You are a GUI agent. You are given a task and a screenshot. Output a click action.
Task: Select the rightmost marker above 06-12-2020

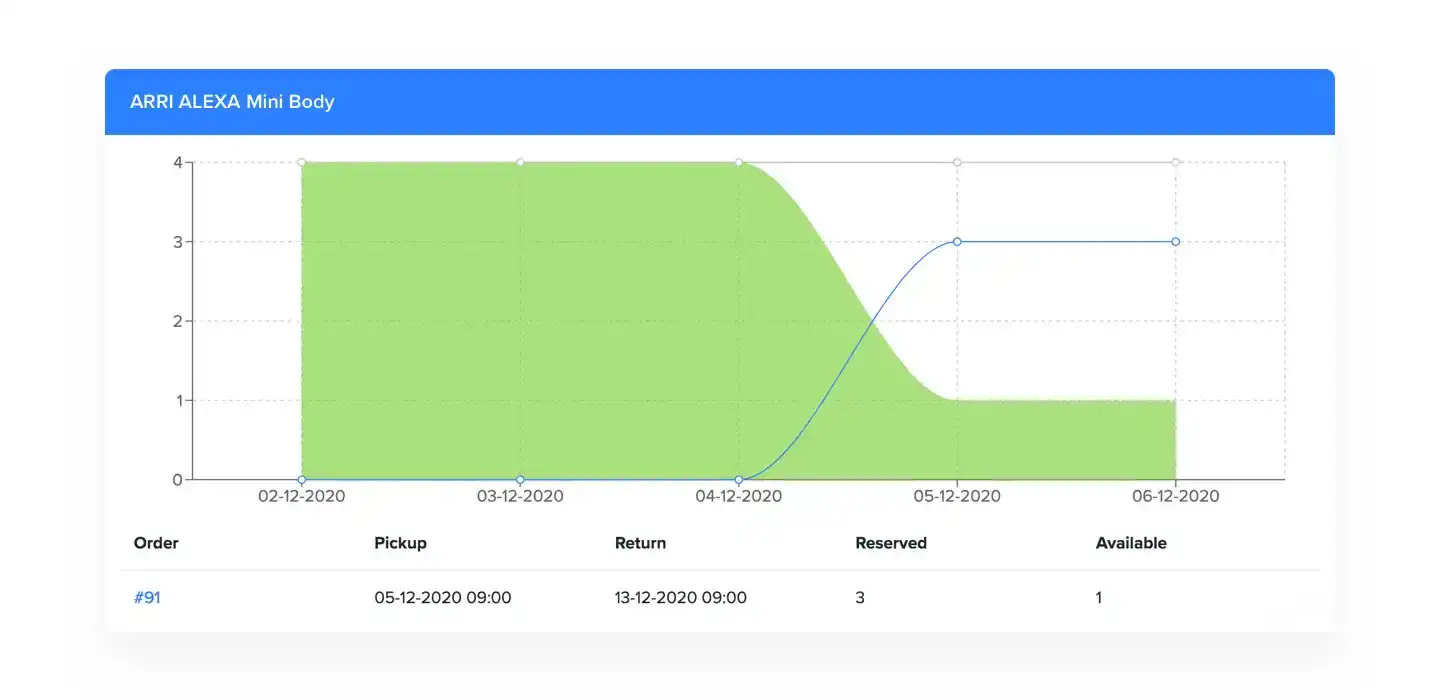(1175, 241)
